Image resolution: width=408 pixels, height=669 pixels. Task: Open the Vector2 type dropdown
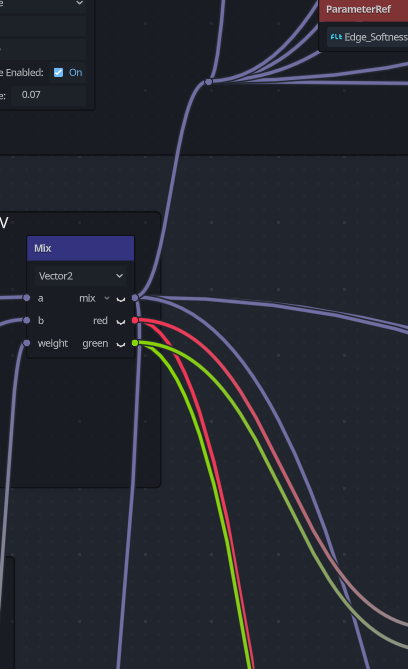tap(81, 276)
